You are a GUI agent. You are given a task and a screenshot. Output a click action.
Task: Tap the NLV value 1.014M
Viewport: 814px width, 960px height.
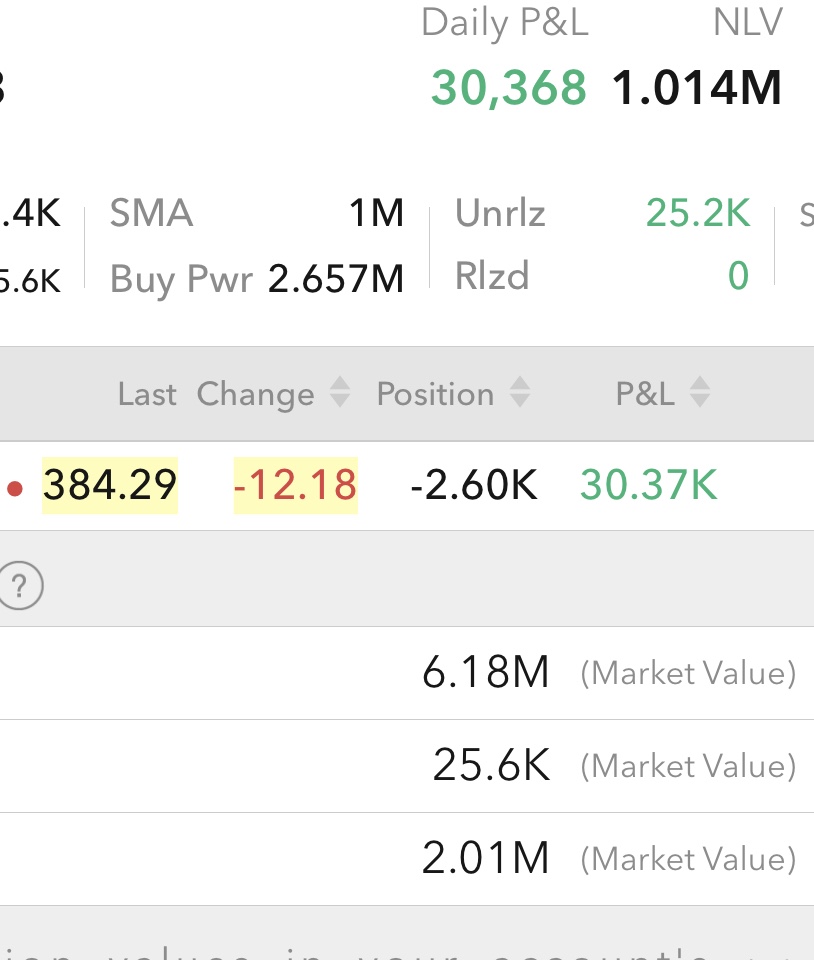(697, 88)
